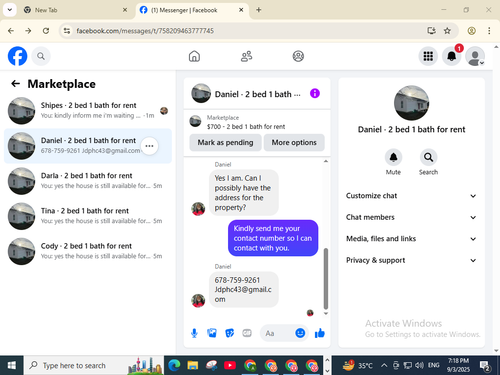Toggle the purple conversation information icon
The height and width of the screenshot is (375, 500).
click(x=315, y=93)
